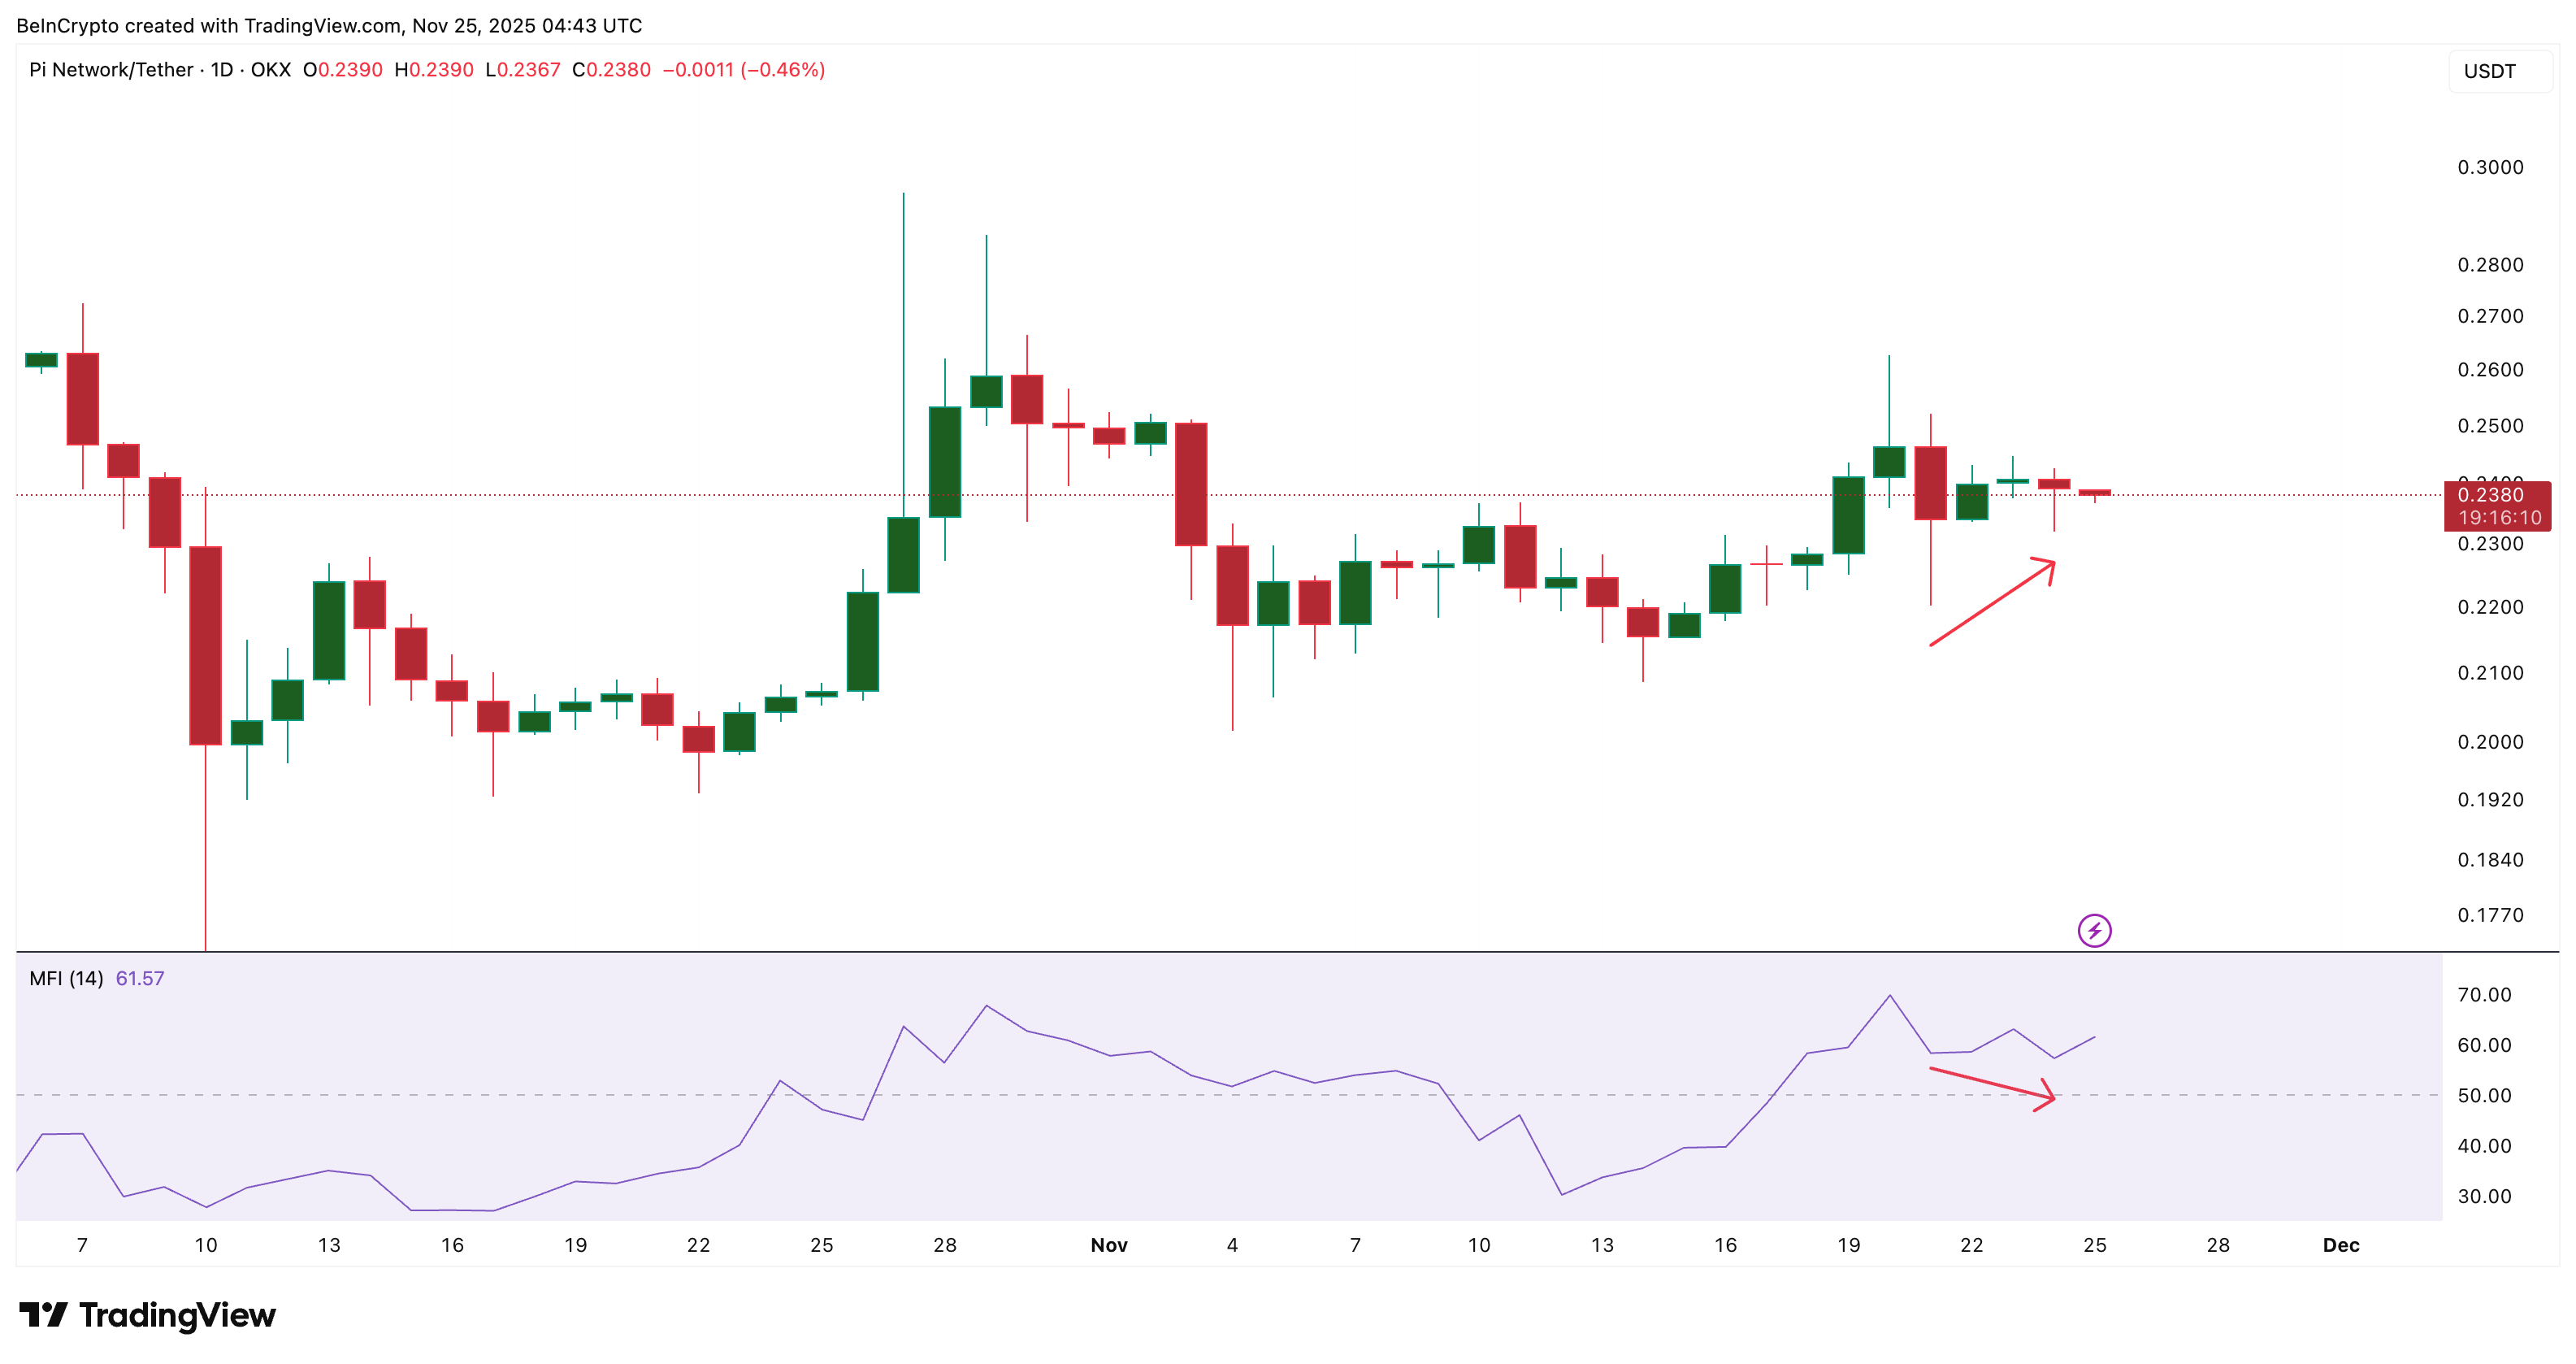Click the current price label 0.2380

click(x=2494, y=494)
